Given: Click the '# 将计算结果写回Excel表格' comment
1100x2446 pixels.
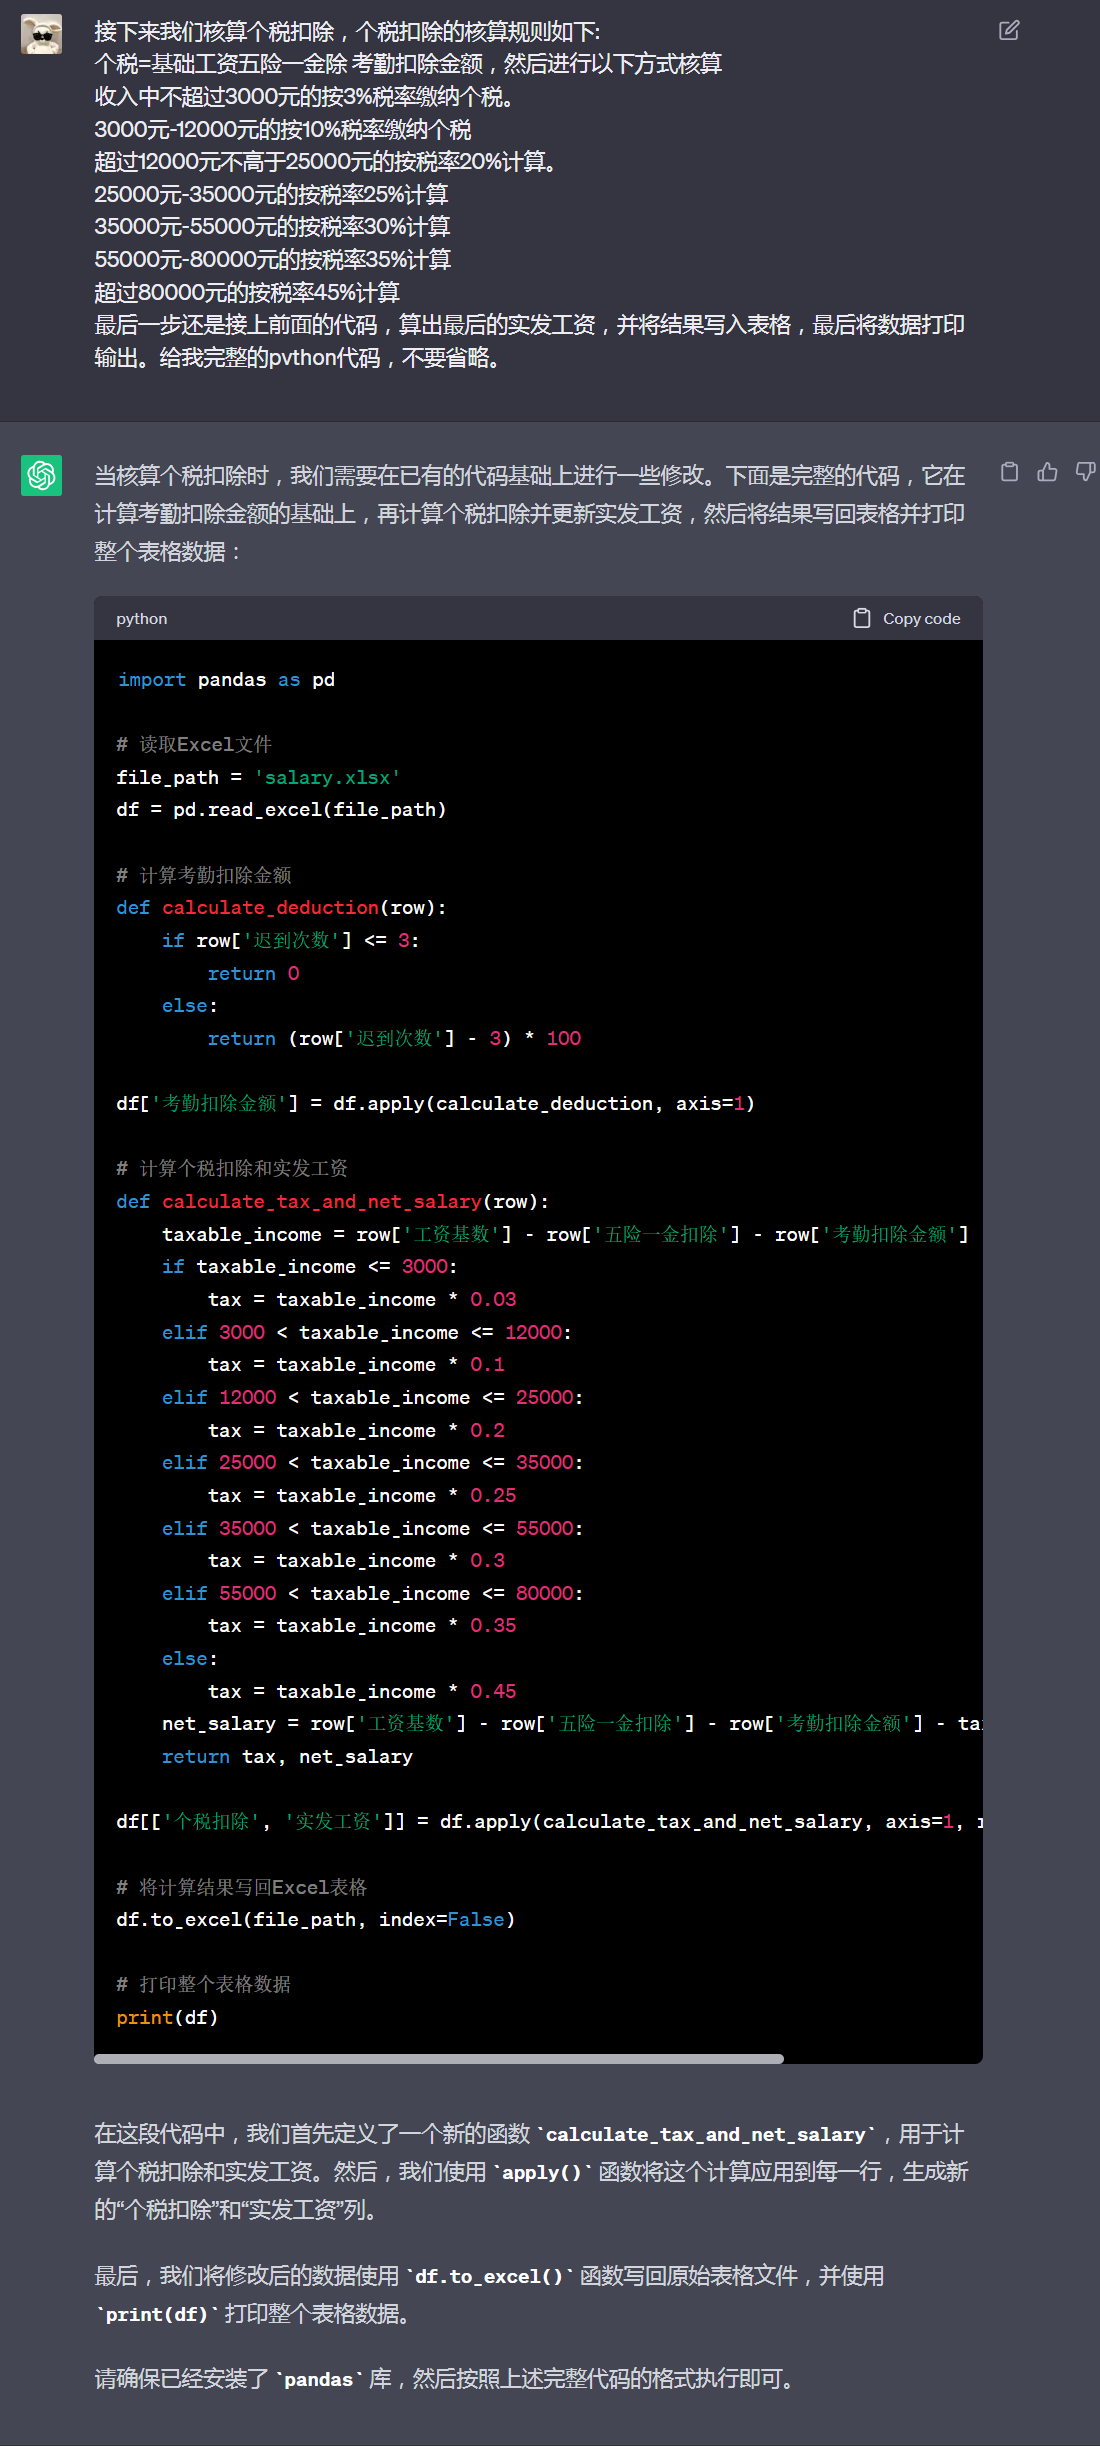Looking at the screenshot, I should (x=242, y=1887).
